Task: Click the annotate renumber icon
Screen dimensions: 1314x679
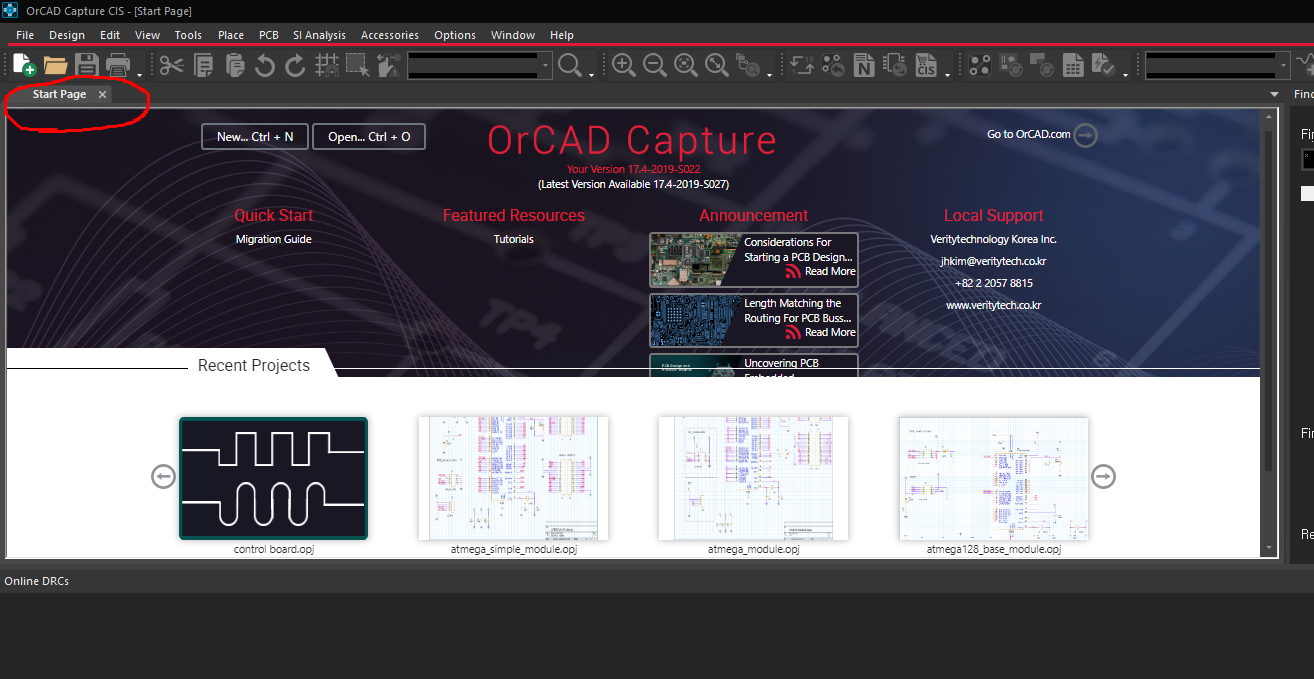Action: [802, 66]
